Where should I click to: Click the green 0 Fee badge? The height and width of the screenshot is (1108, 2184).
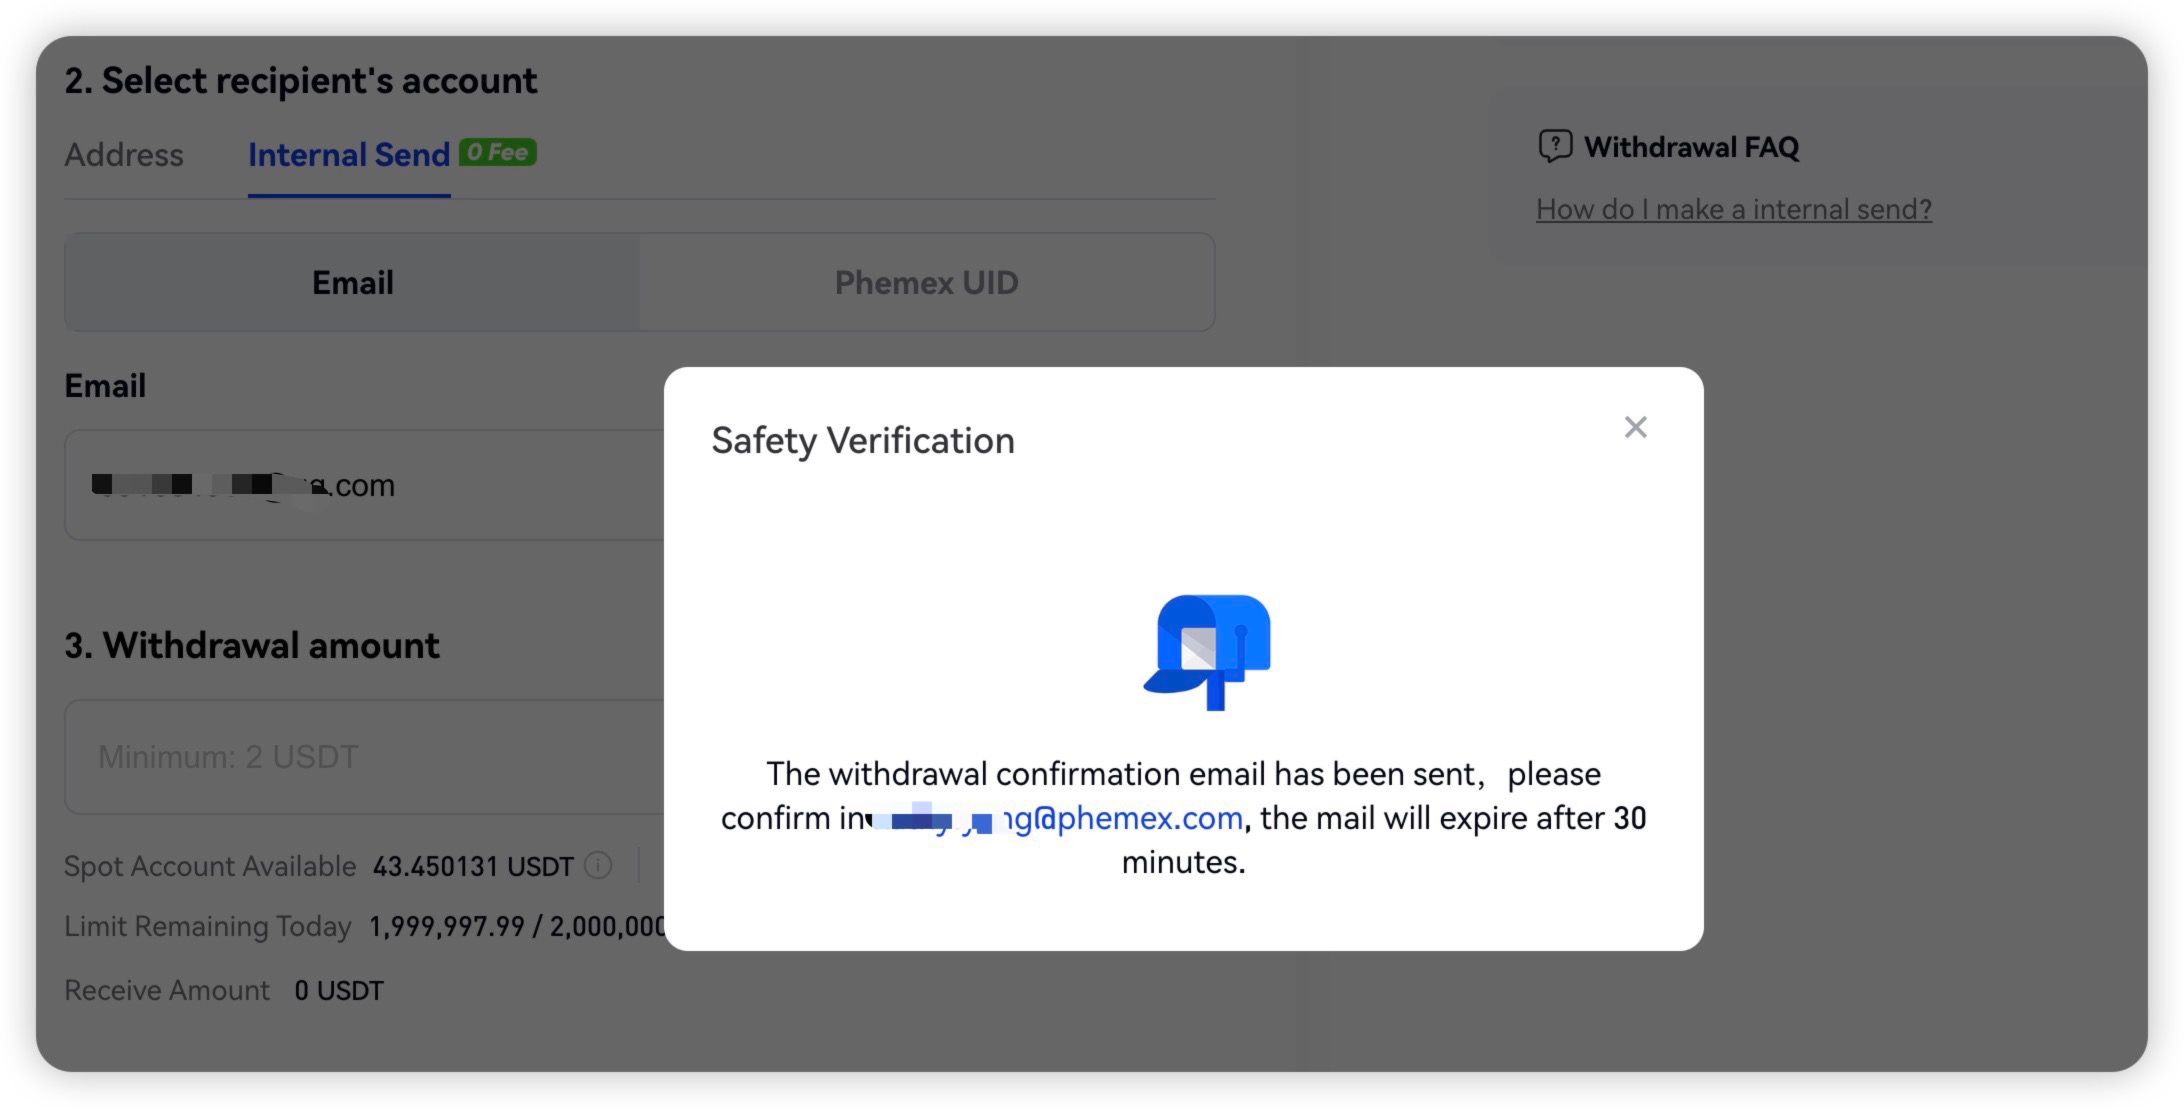pos(497,152)
